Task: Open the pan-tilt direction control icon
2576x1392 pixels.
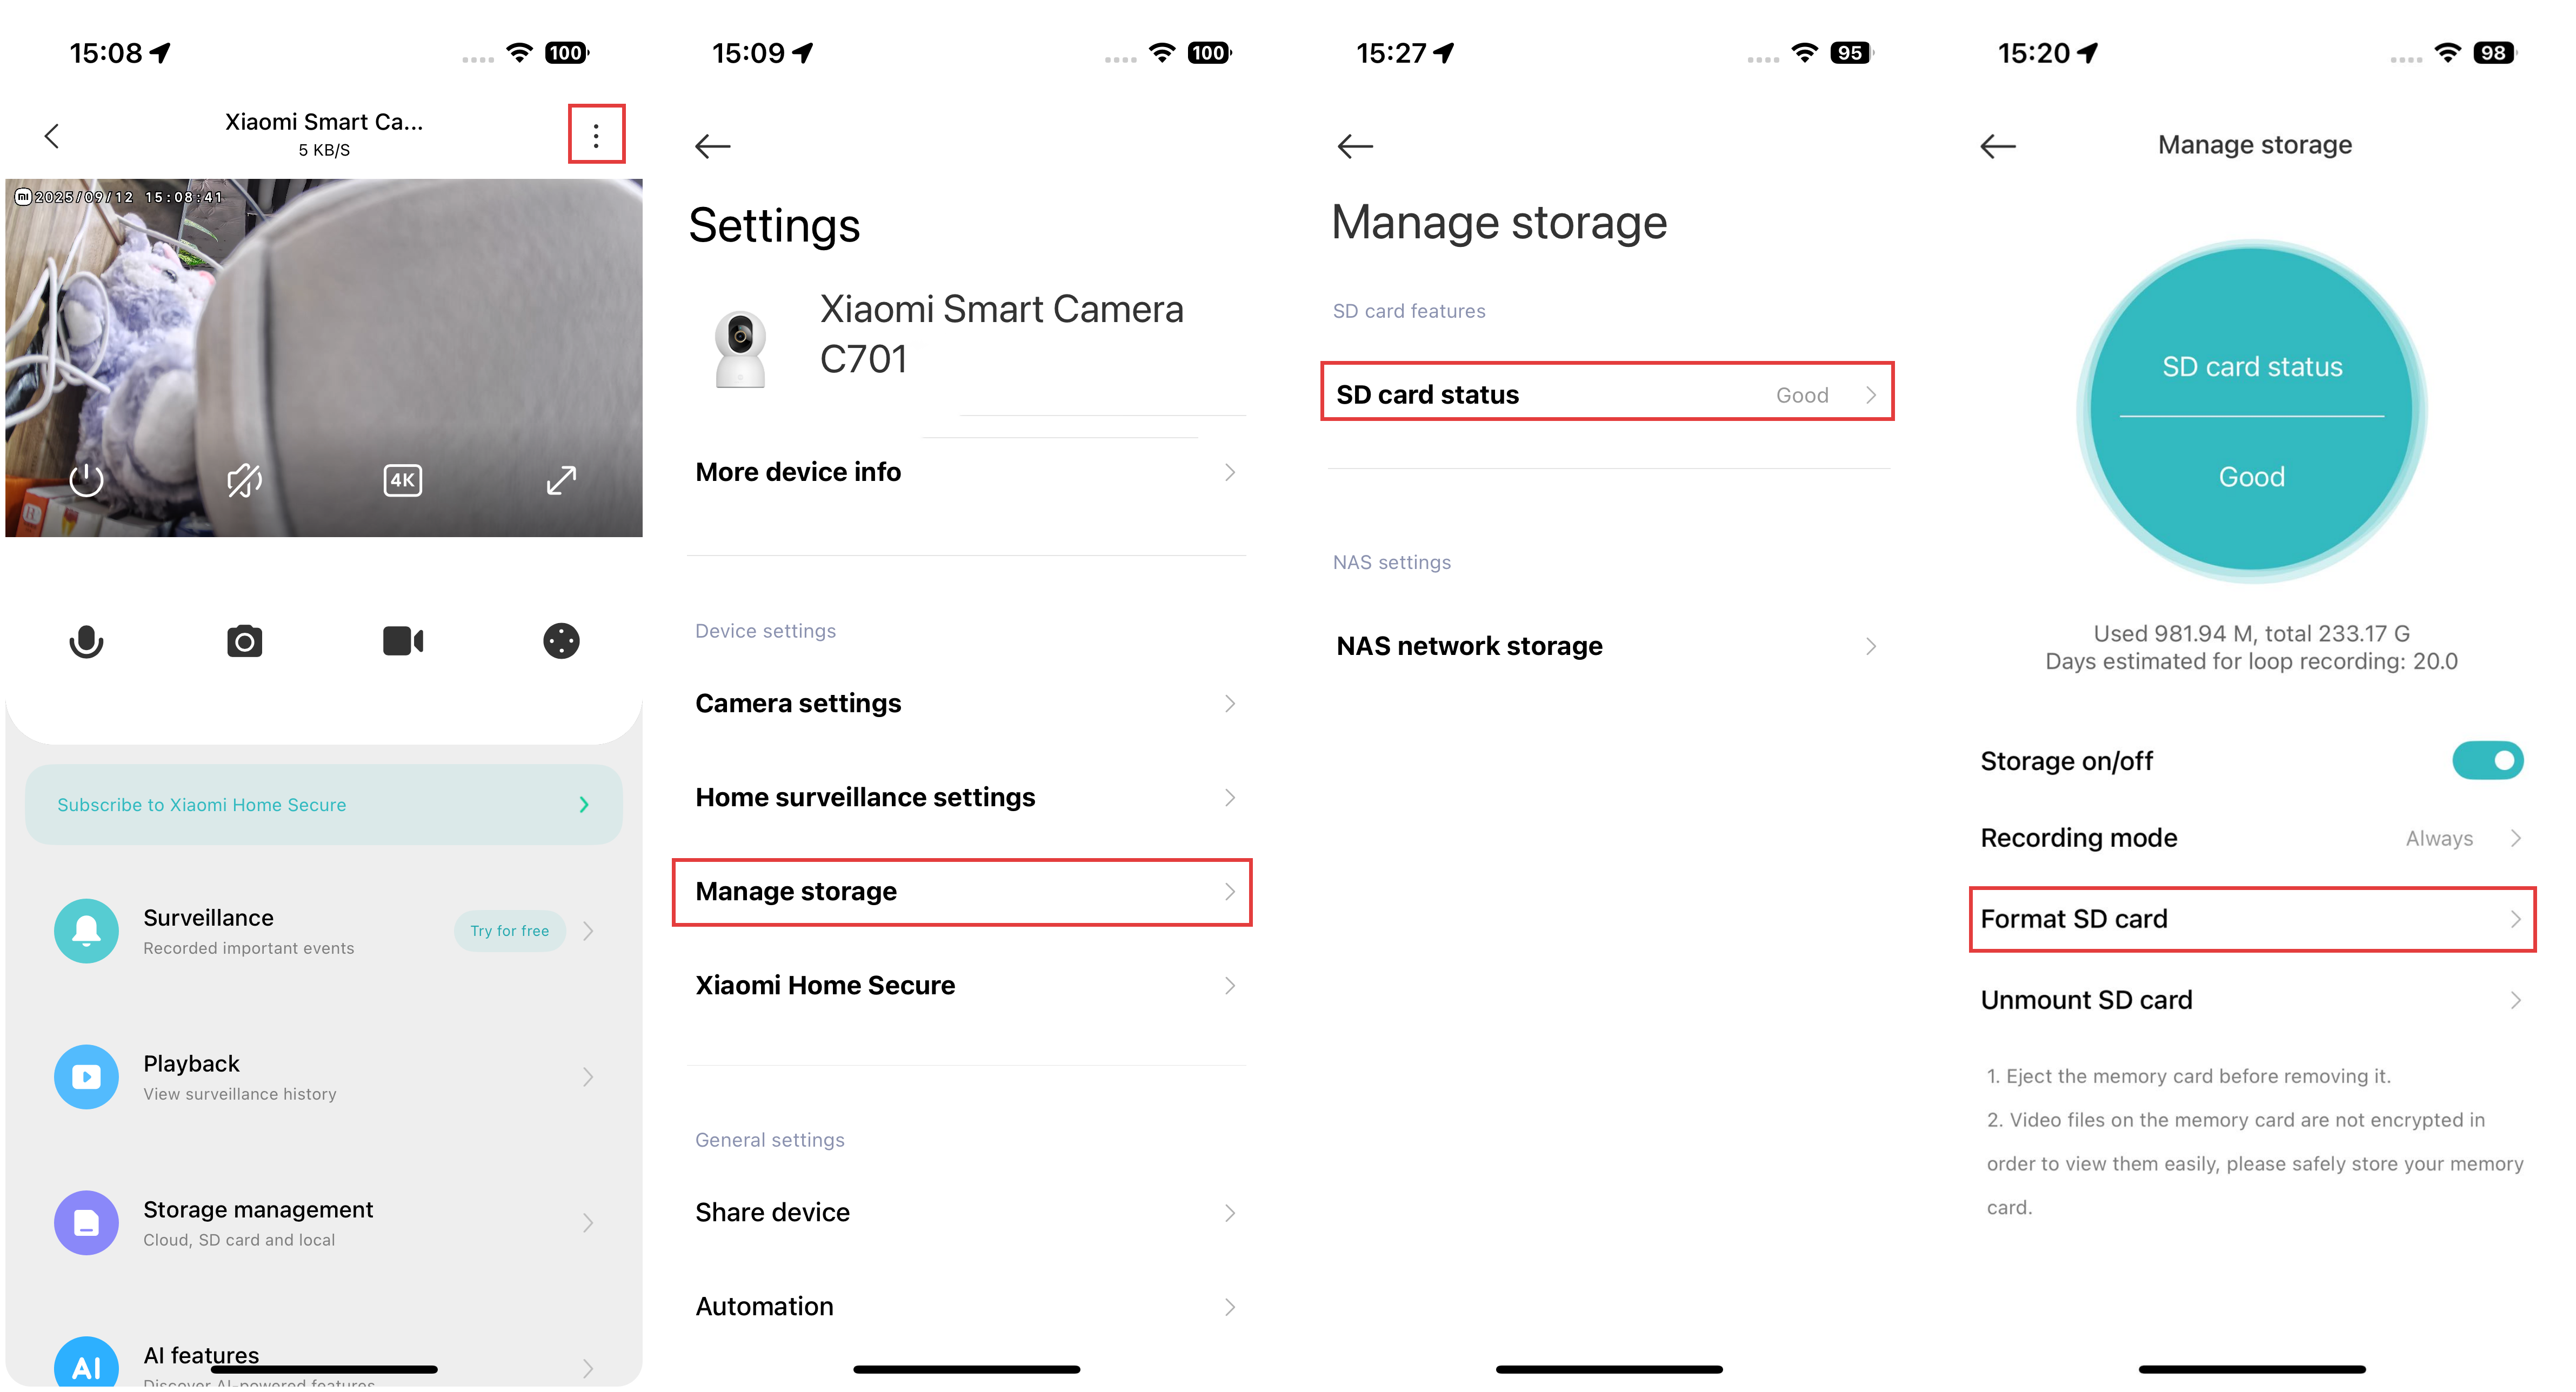Action: [561, 641]
